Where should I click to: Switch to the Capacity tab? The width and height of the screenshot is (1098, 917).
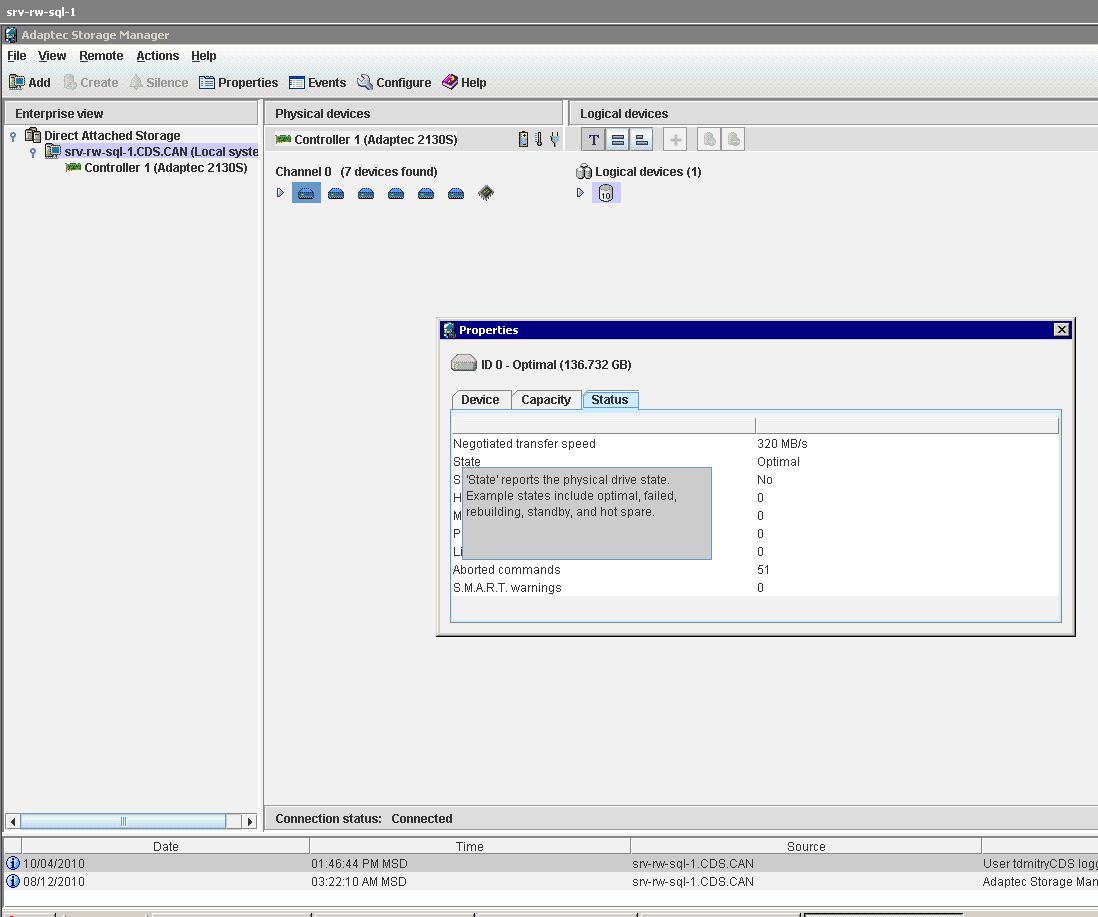tap(545, 400)
